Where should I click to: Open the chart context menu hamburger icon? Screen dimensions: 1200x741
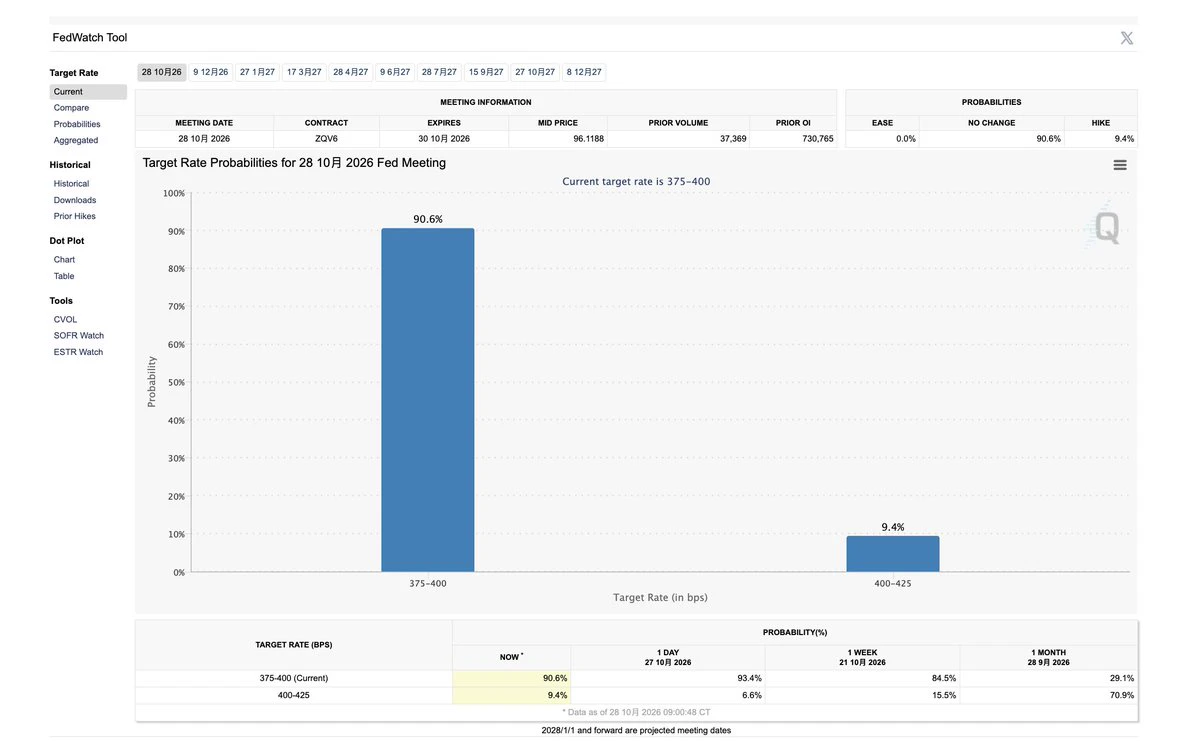(1120, 165)
